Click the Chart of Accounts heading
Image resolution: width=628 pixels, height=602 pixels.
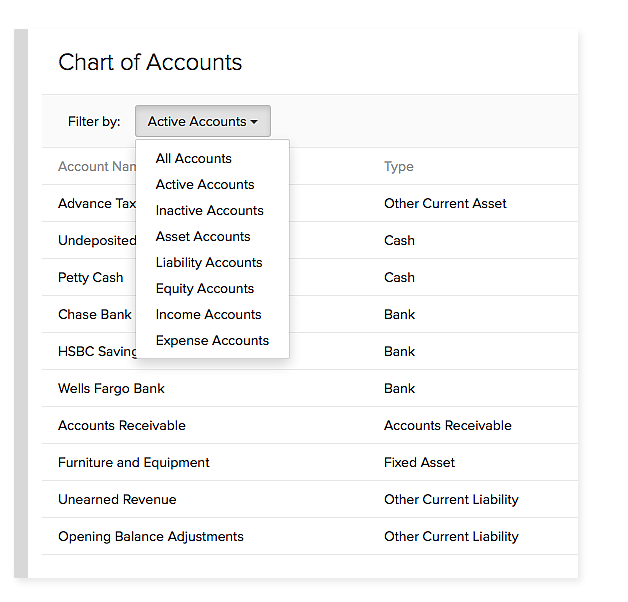tap(150, 62)
